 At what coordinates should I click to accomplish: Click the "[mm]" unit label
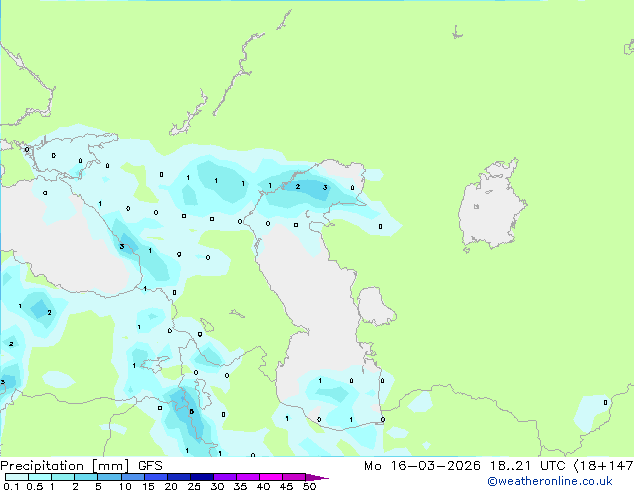[110, 466]
